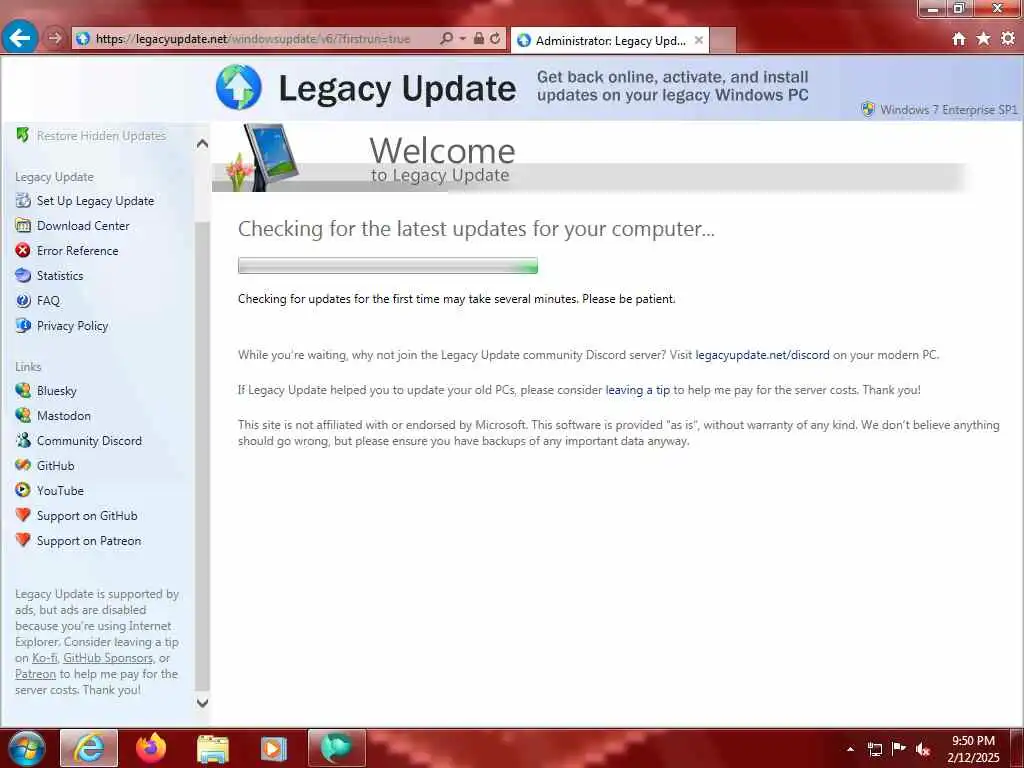The width and height of the screenshot is (1024, 768).
Task: Show hidden tray icons arrow
Action: click(x=850, y=749)
